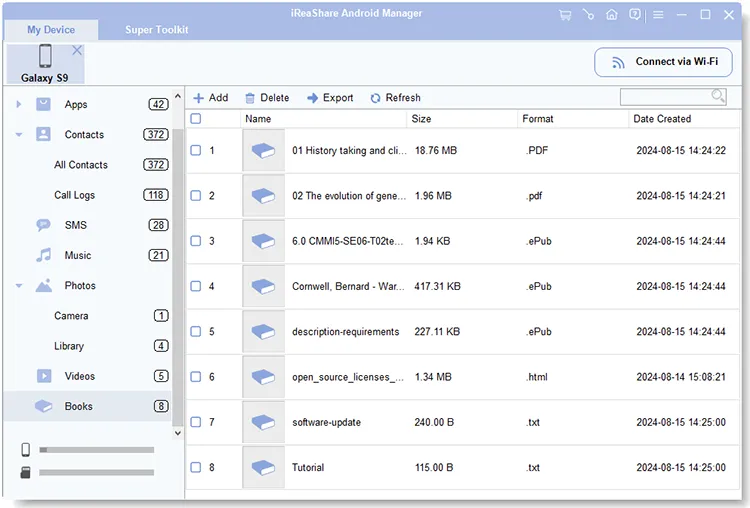Click book thumbnail for Tutorial
The image size is (750, 508).
click(264, 467)
